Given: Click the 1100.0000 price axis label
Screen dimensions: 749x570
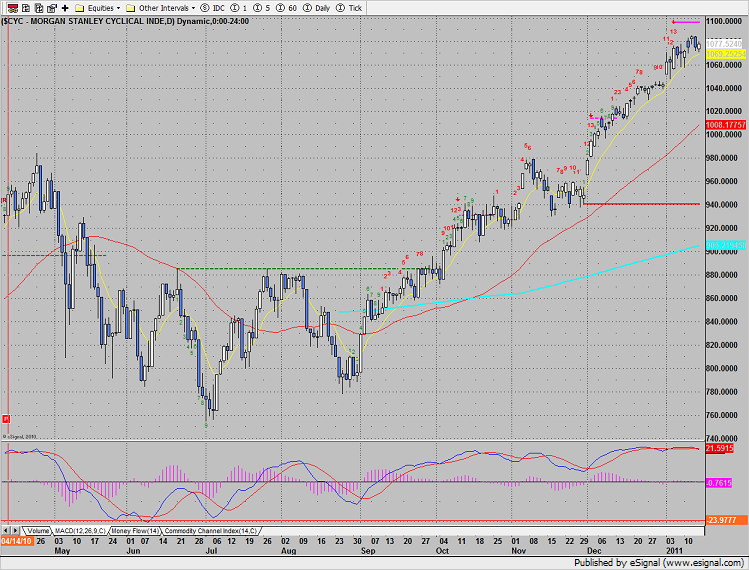Looking at the screenshot, I should (724, 21).
